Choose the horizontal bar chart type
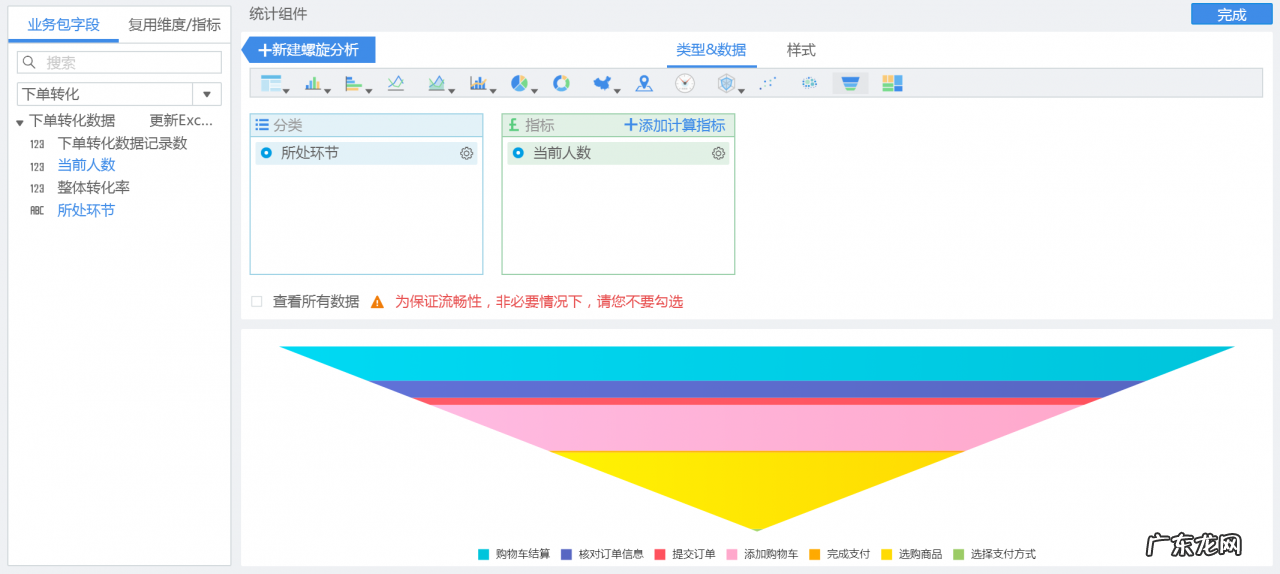Viewport: 1280px width, 574px height. 354,83
